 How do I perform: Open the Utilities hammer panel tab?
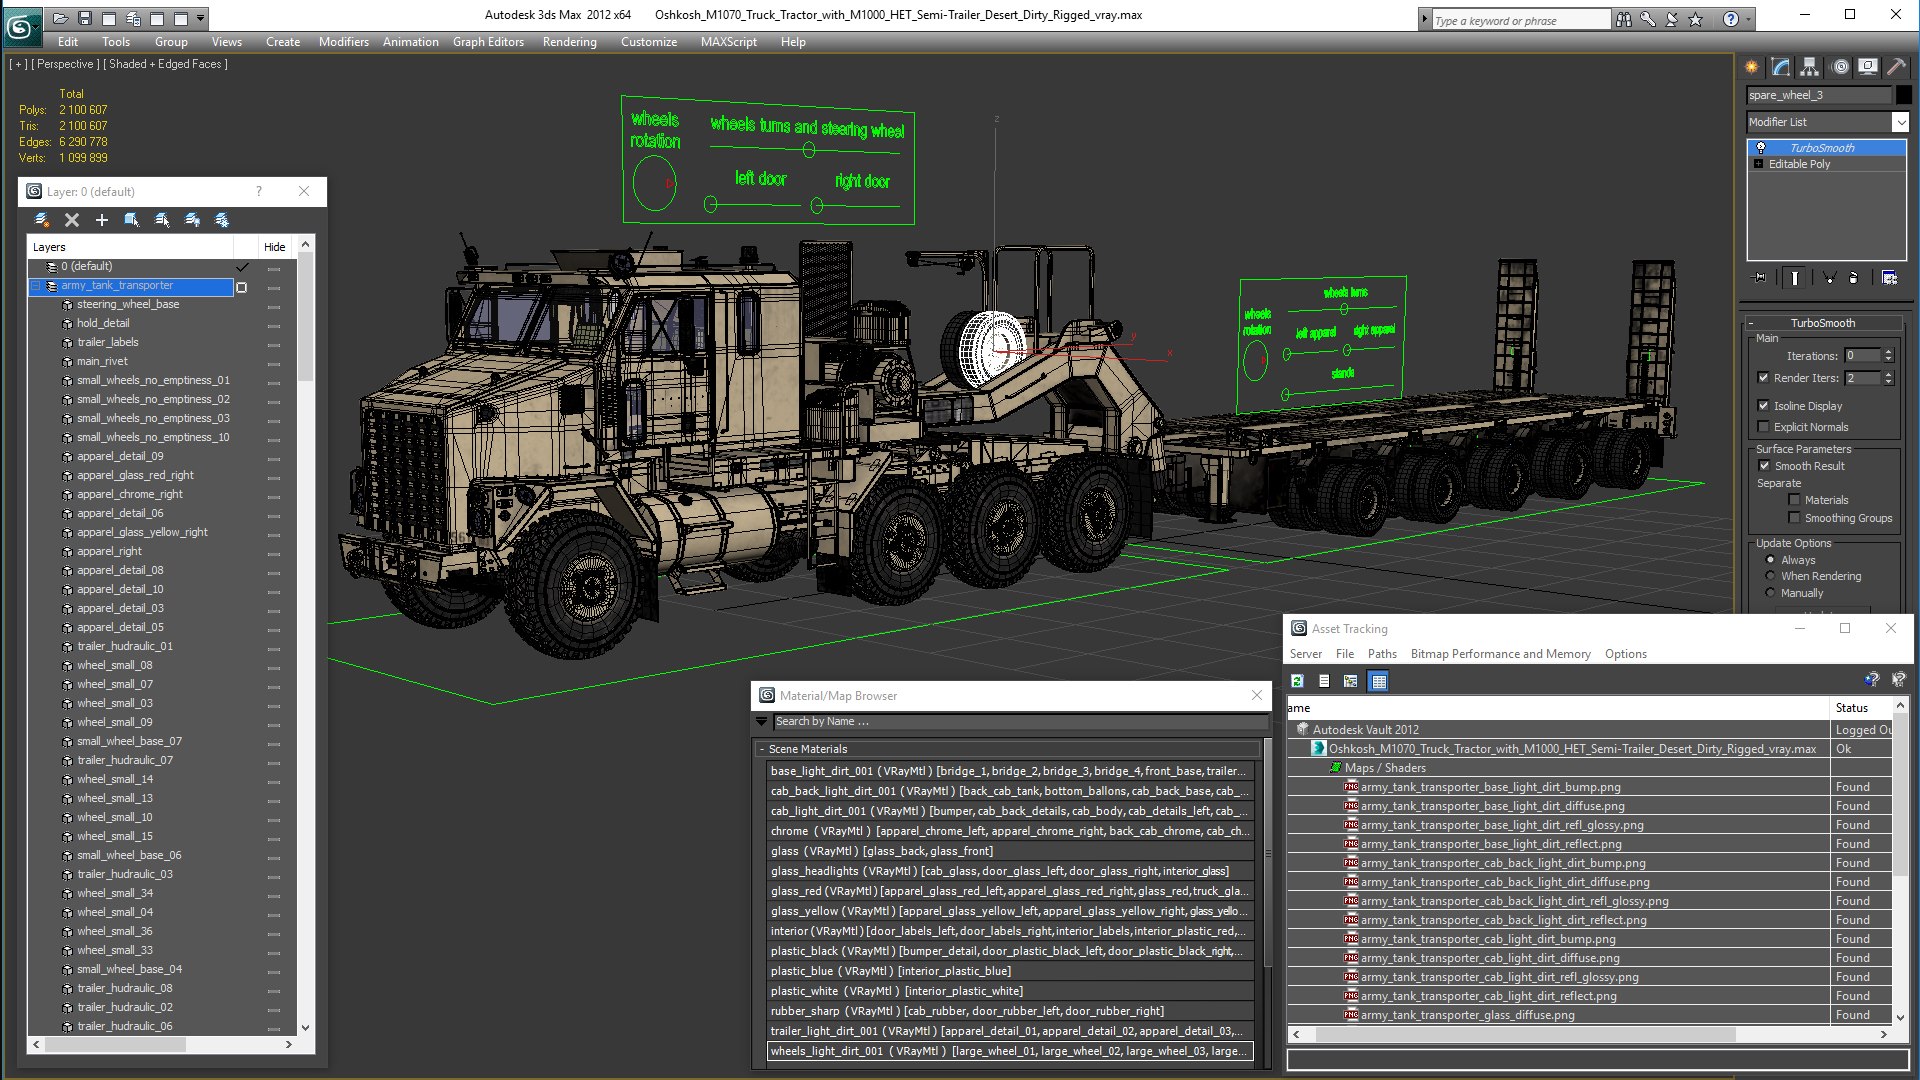click(1896, 67)
